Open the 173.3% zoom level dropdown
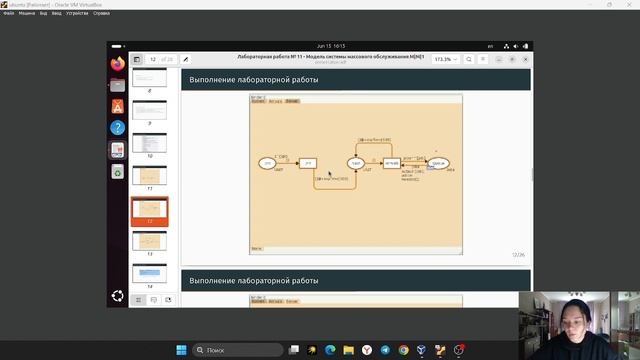This screenshot has width=640, height=360. [x=445, y=60]
